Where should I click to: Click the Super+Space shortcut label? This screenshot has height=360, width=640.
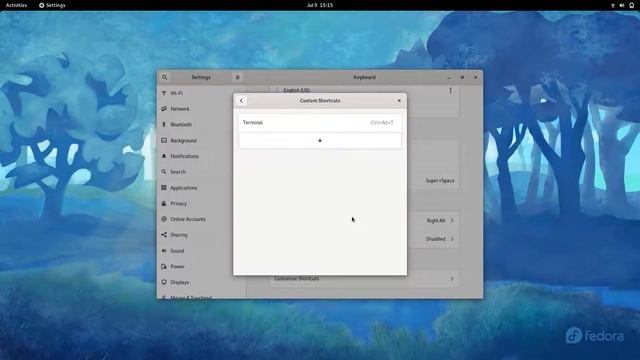coord(440,180)
